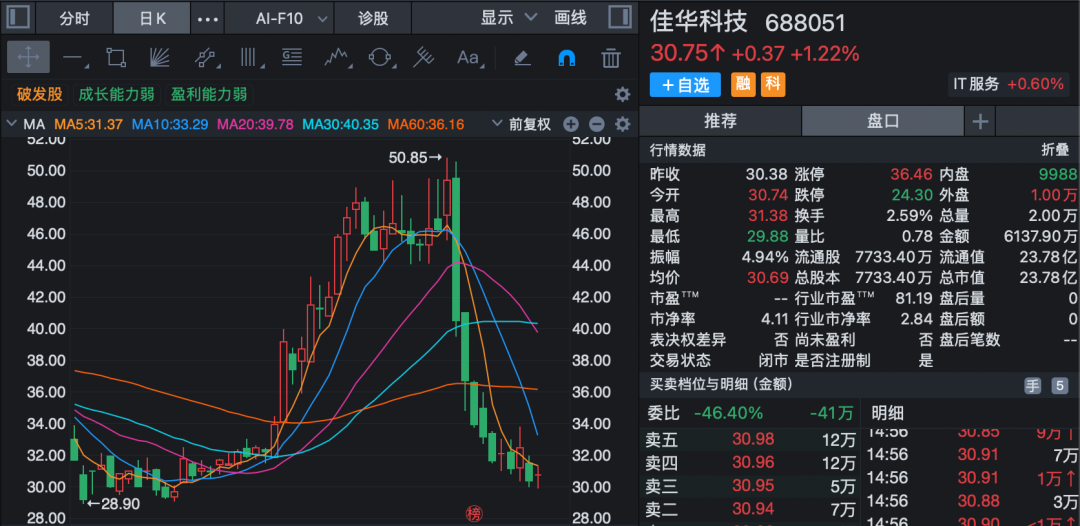Click the 卖五 price 30.98
Viewport: 1080px width, 526px height.
click(753, 439)
